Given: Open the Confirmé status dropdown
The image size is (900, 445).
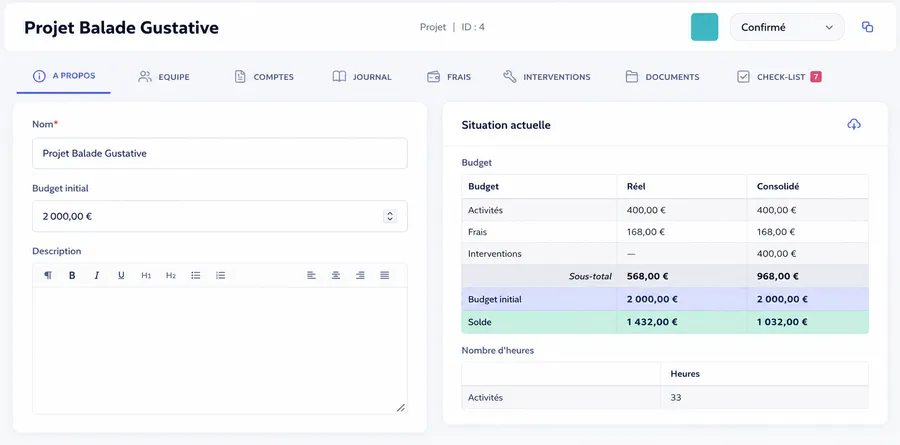Looking at the screenshot, I should coord(787,27).
